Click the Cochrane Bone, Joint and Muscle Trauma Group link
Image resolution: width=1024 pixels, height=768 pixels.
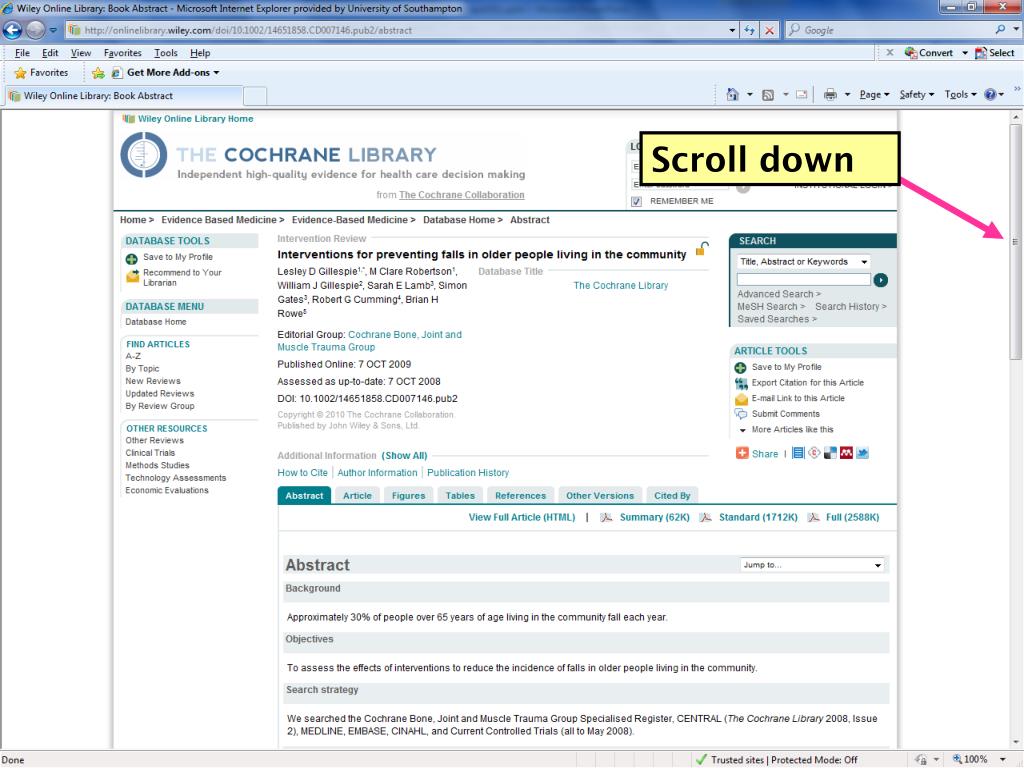tap(370, 341)
